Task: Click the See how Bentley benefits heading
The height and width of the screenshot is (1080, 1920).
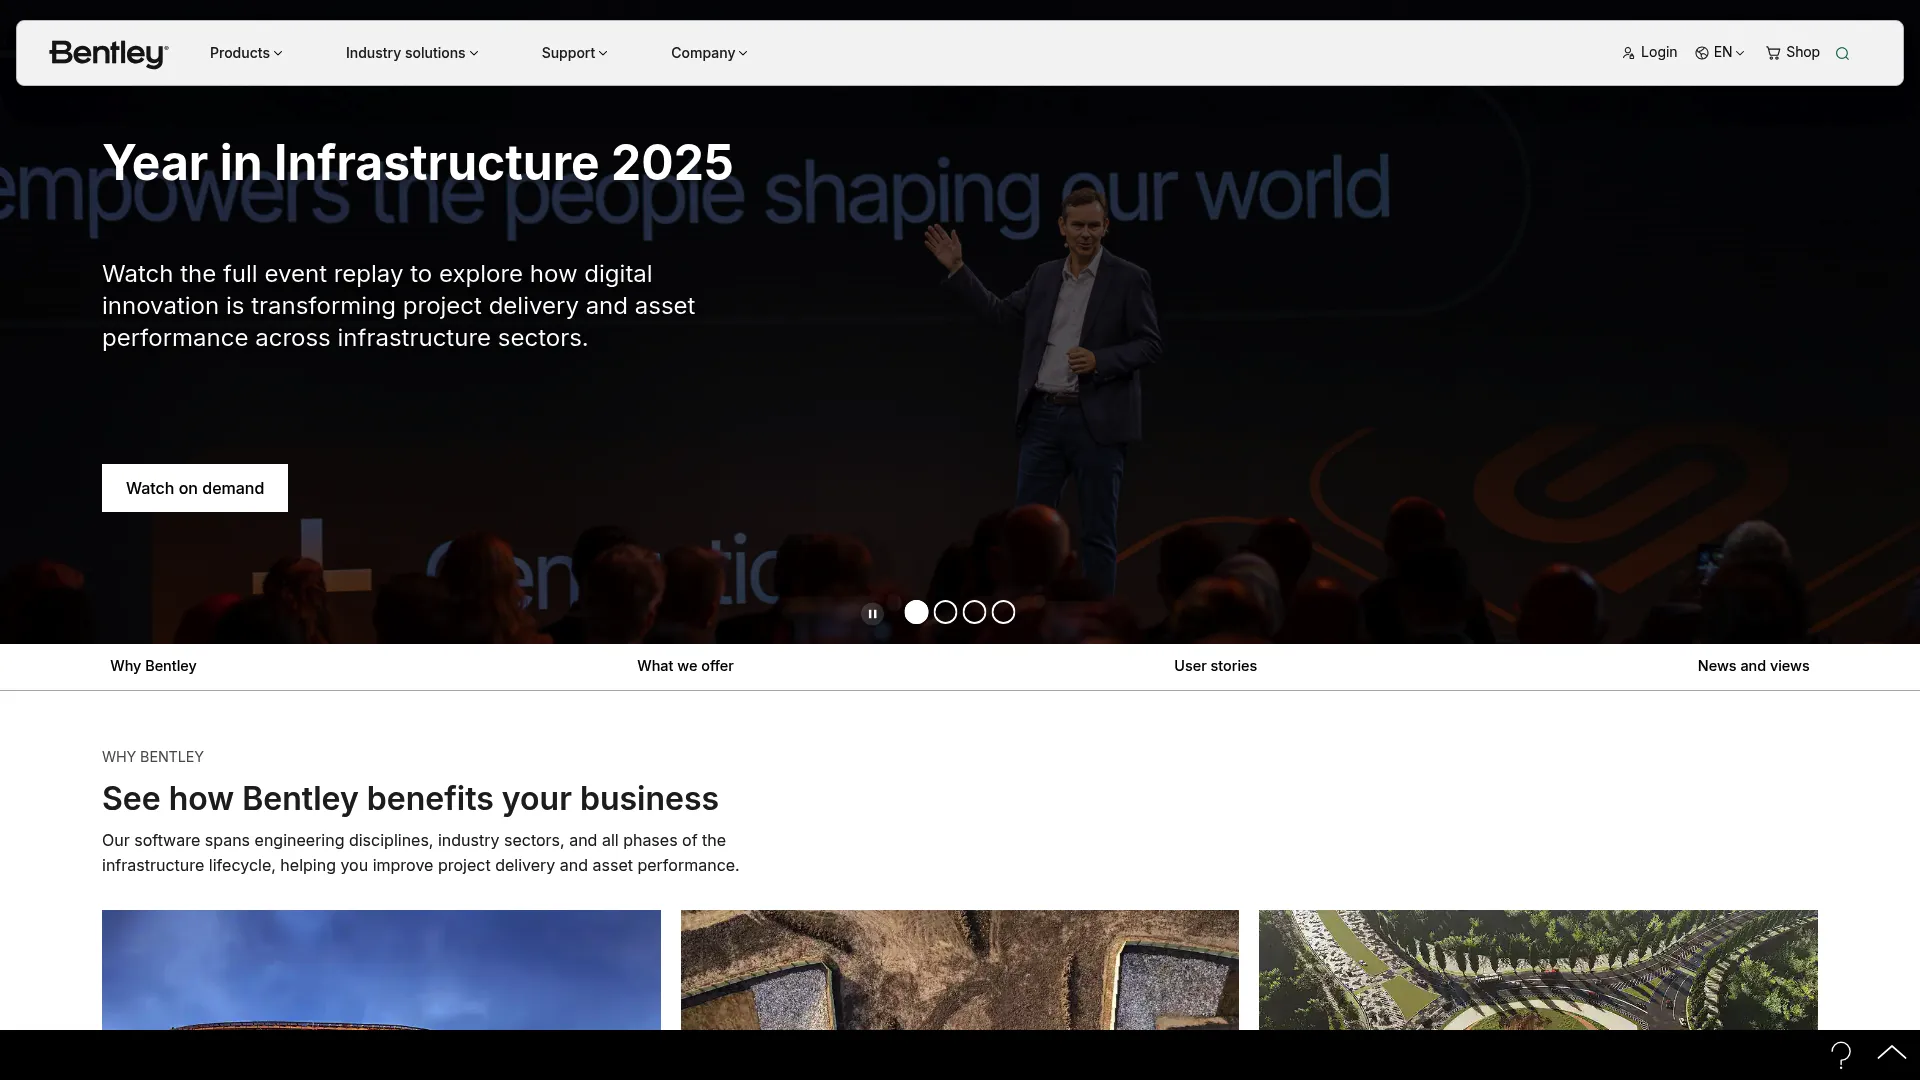Action: (410, 799)
